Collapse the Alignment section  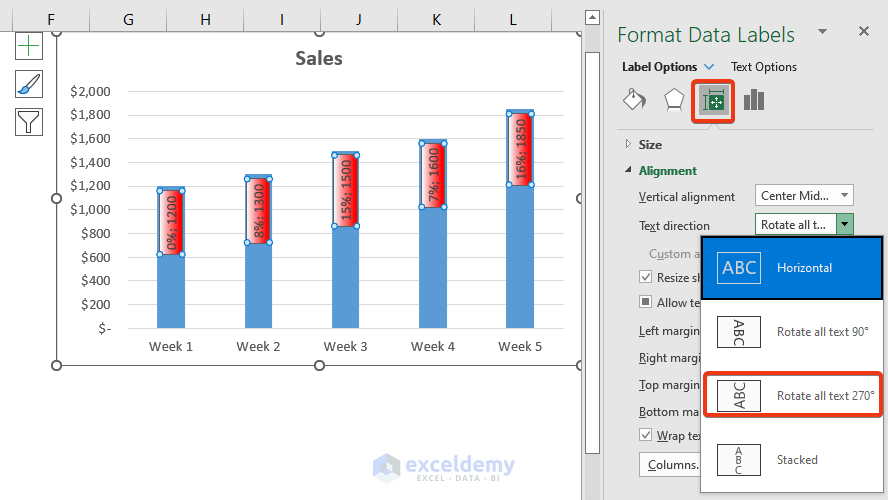(628, 170)
